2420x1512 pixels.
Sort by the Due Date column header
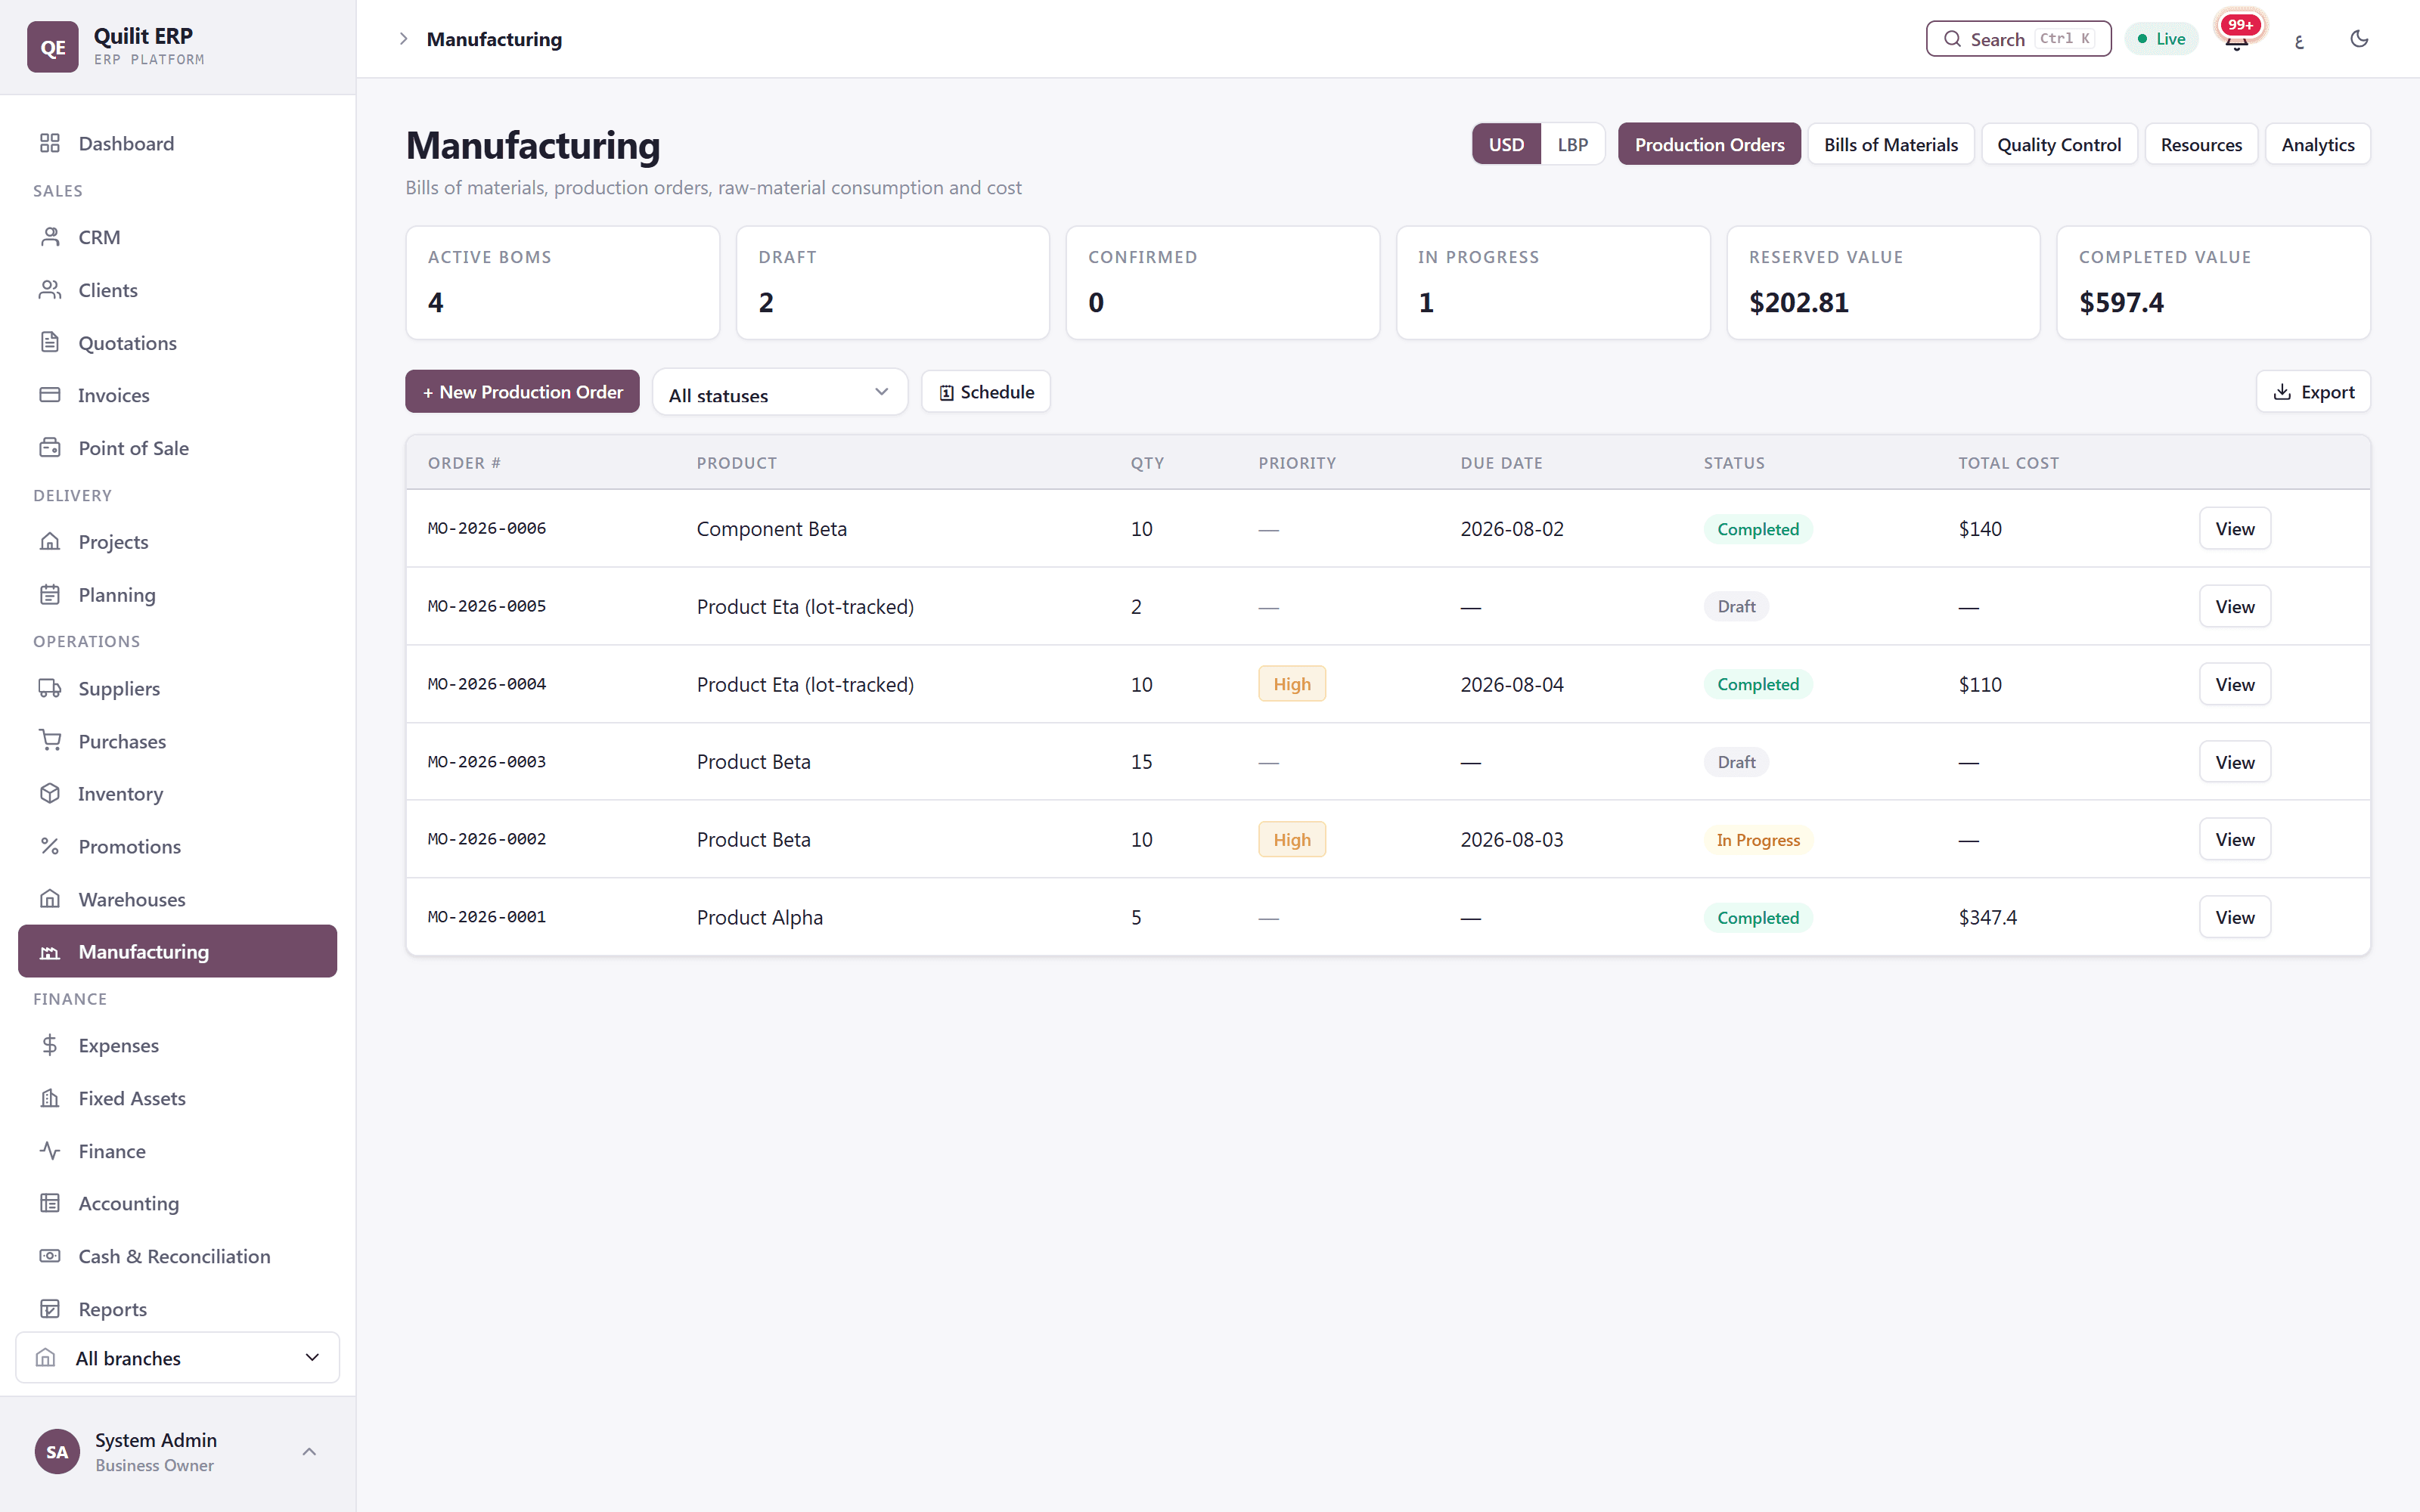(1501, 463)
